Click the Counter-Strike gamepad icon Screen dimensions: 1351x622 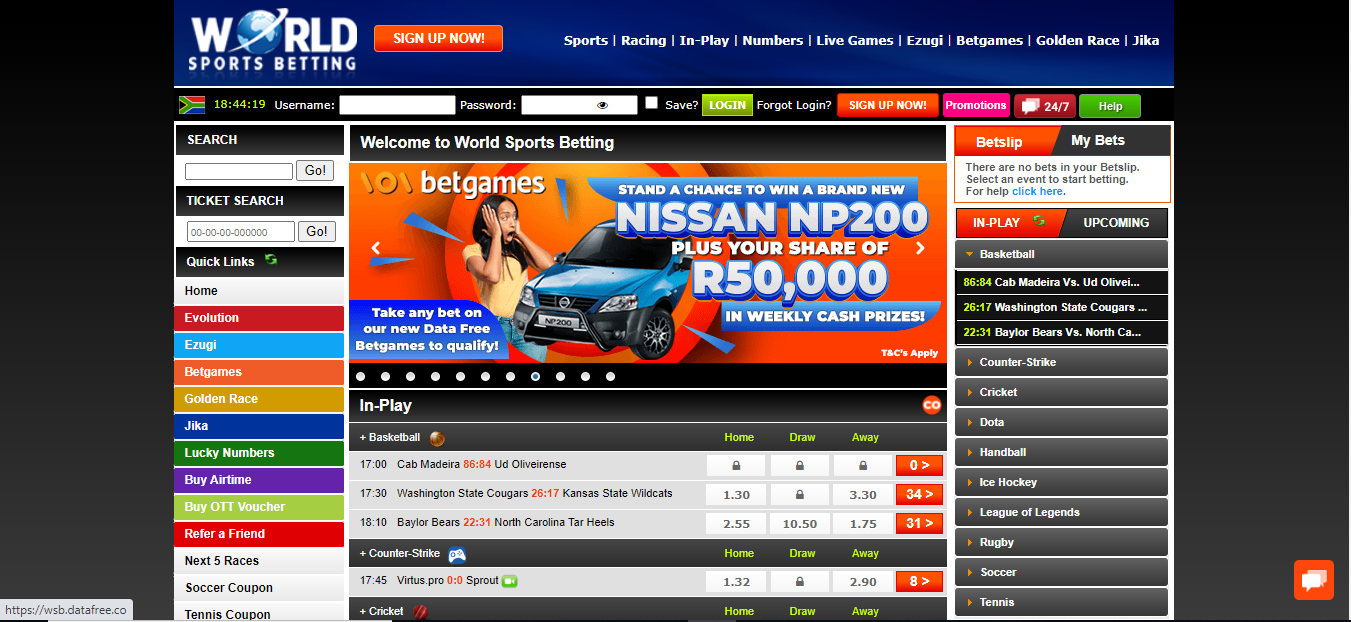[456, 554]
